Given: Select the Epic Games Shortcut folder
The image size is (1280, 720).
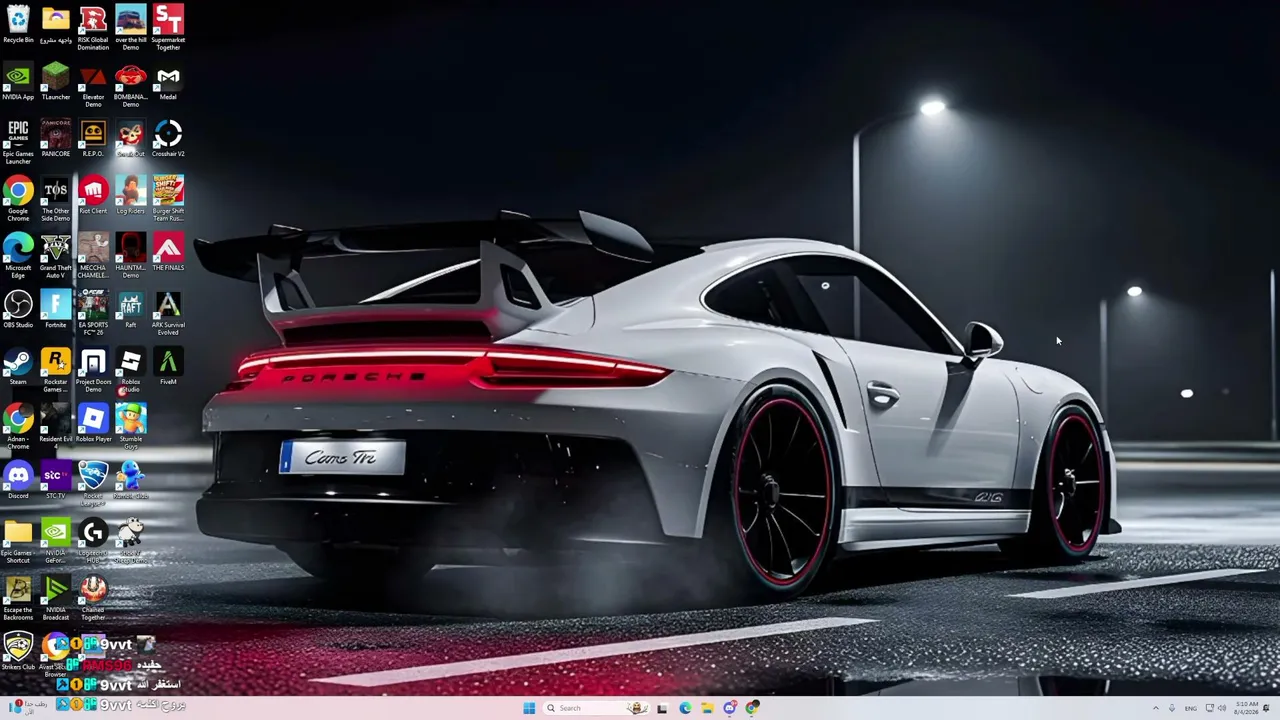Looking at the screenshot, I should point(18,542).
